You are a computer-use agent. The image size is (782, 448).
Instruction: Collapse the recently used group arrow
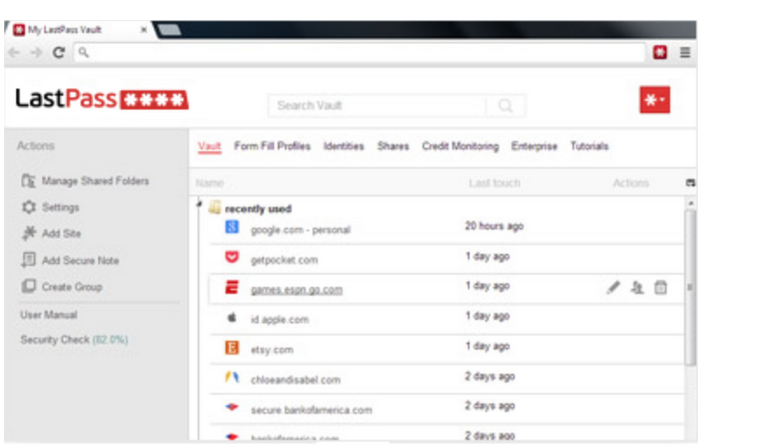click(199, 205)
